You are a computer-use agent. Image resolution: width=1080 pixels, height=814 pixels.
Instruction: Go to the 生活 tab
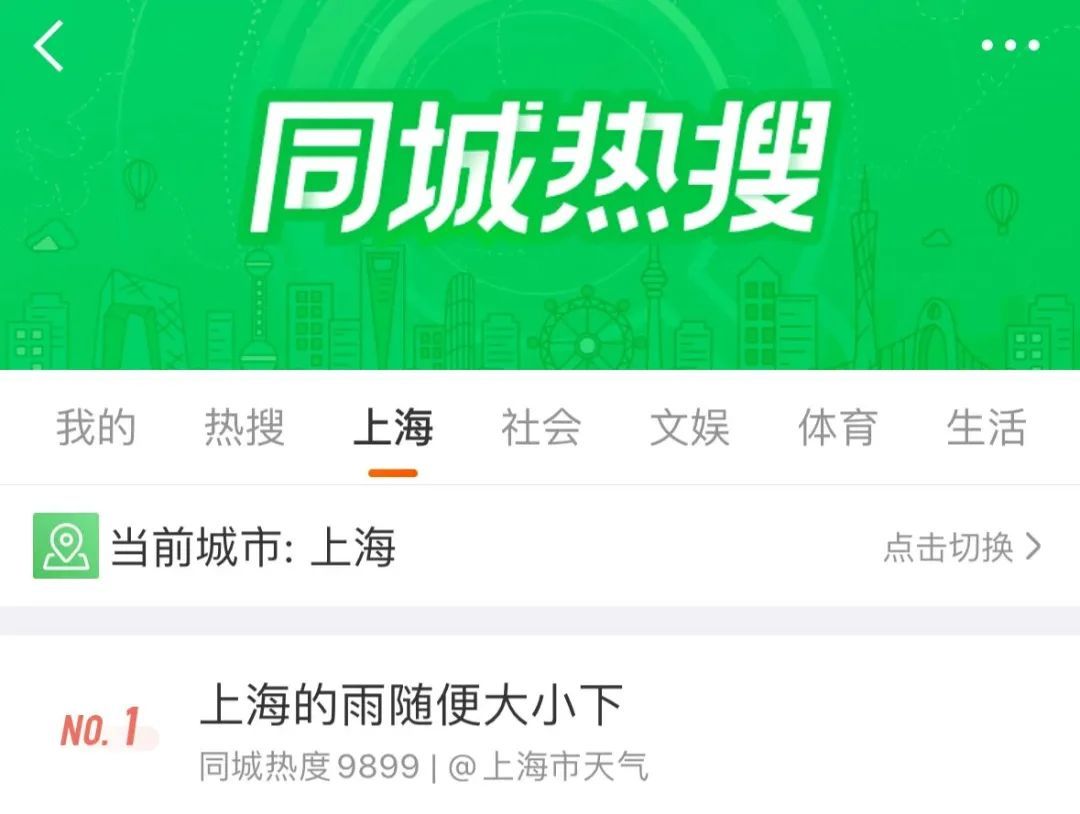tap(986, 427)
